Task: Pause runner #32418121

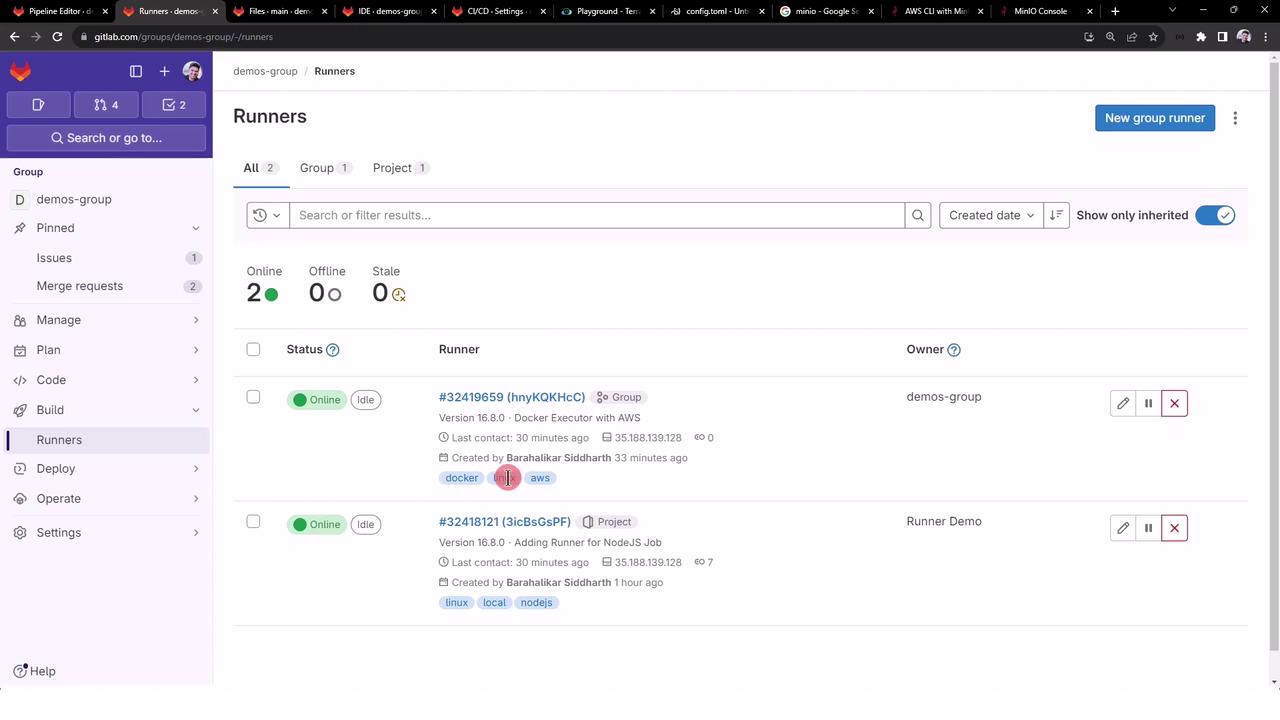Action: click(1148, 528)
